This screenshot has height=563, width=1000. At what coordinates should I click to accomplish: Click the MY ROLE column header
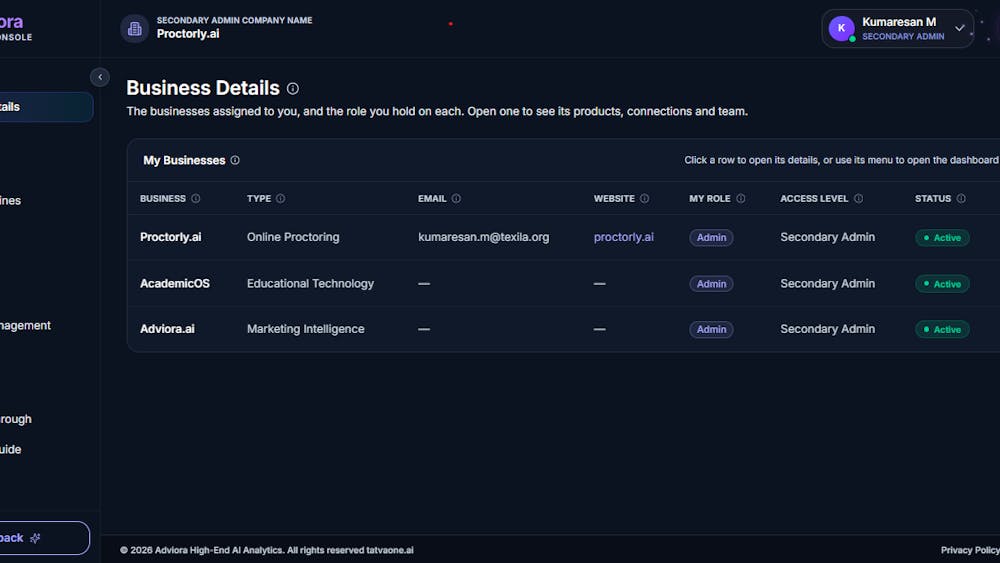[710, 198]
